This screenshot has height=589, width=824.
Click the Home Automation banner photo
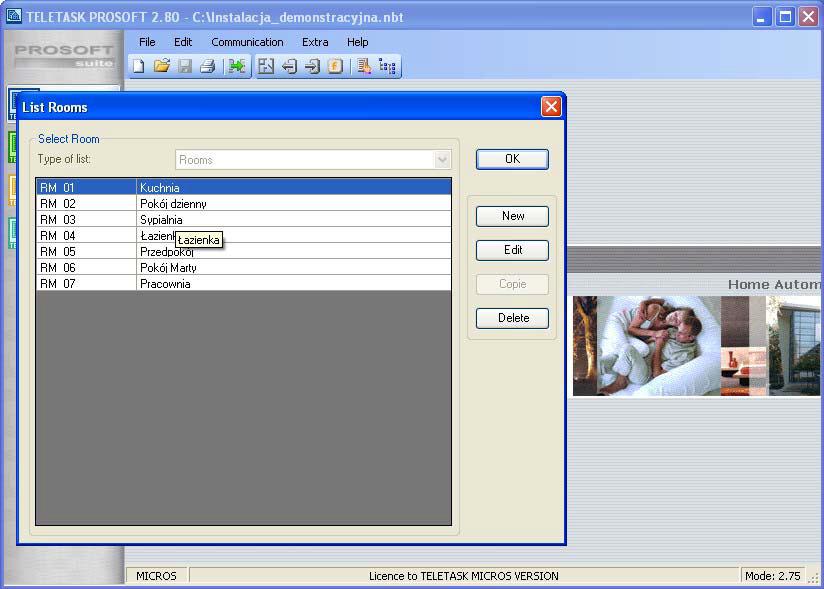[696, 346]
